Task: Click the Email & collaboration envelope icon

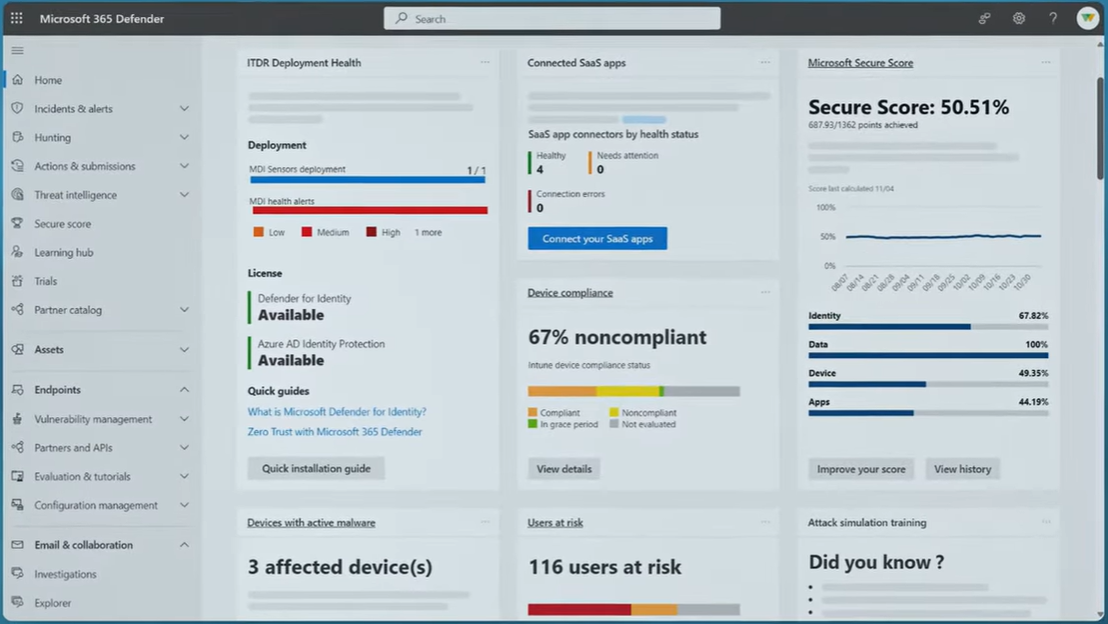Action: [18, 545]
